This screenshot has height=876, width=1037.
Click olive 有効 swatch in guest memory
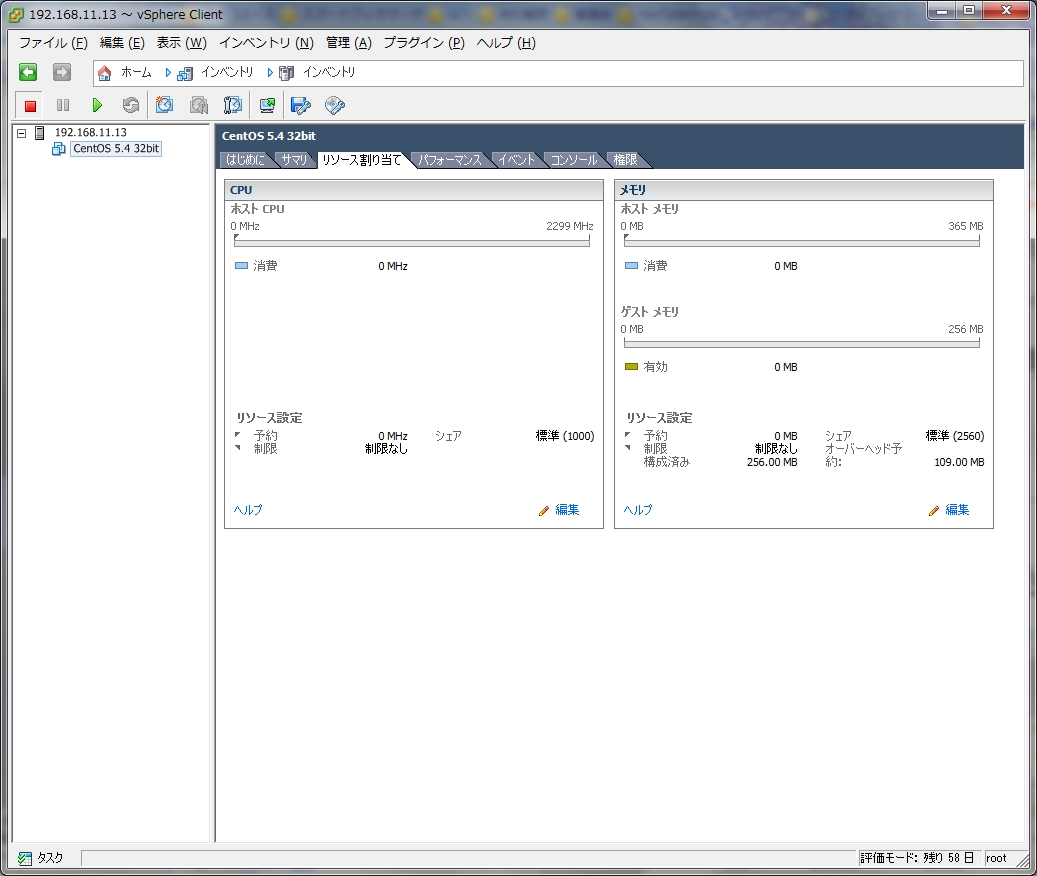pos(632,367)
